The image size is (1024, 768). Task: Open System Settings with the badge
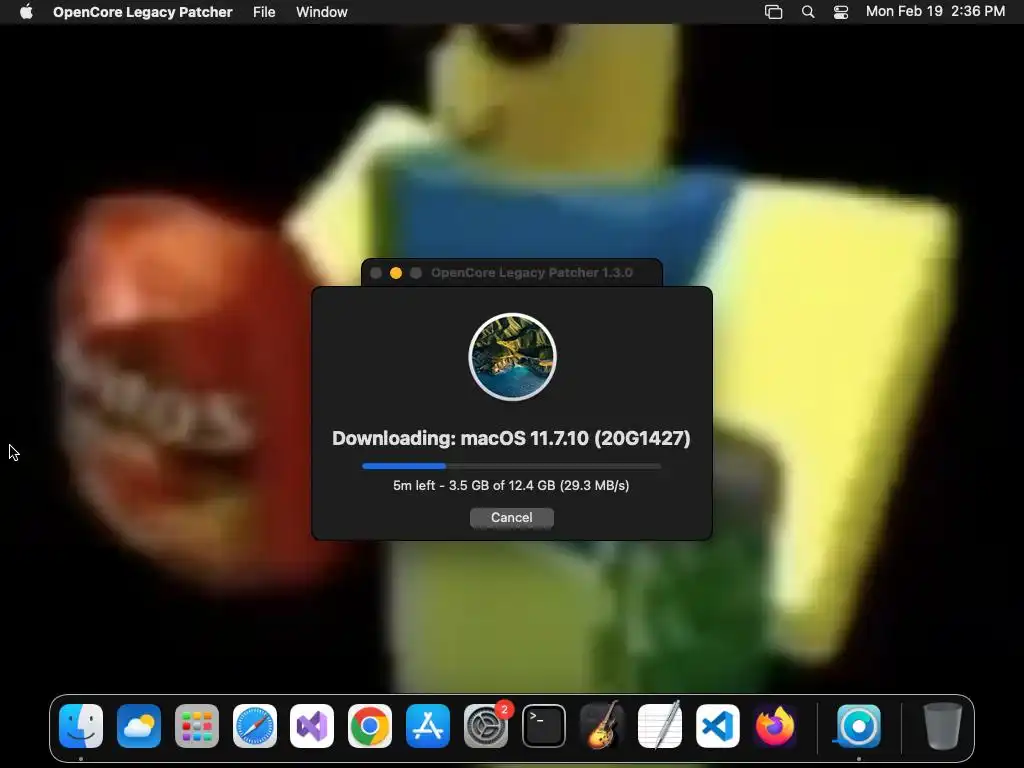click(x=486, y=726)
